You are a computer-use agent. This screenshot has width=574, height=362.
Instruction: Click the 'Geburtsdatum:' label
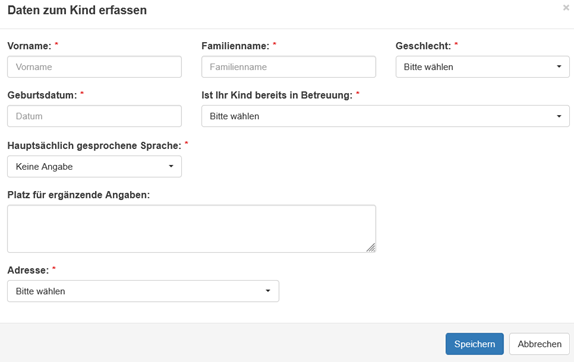point(42,95)
